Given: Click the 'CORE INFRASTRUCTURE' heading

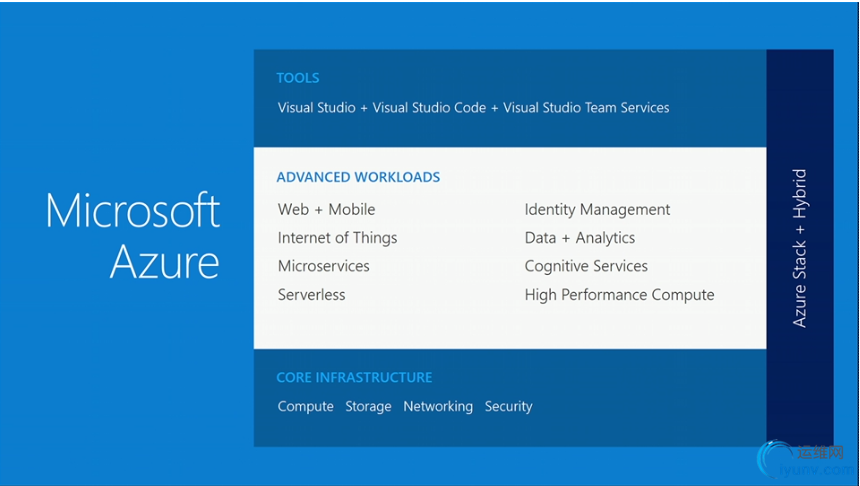Looking at the screenshot, I should pyautogui.click(x=354, y=377).
